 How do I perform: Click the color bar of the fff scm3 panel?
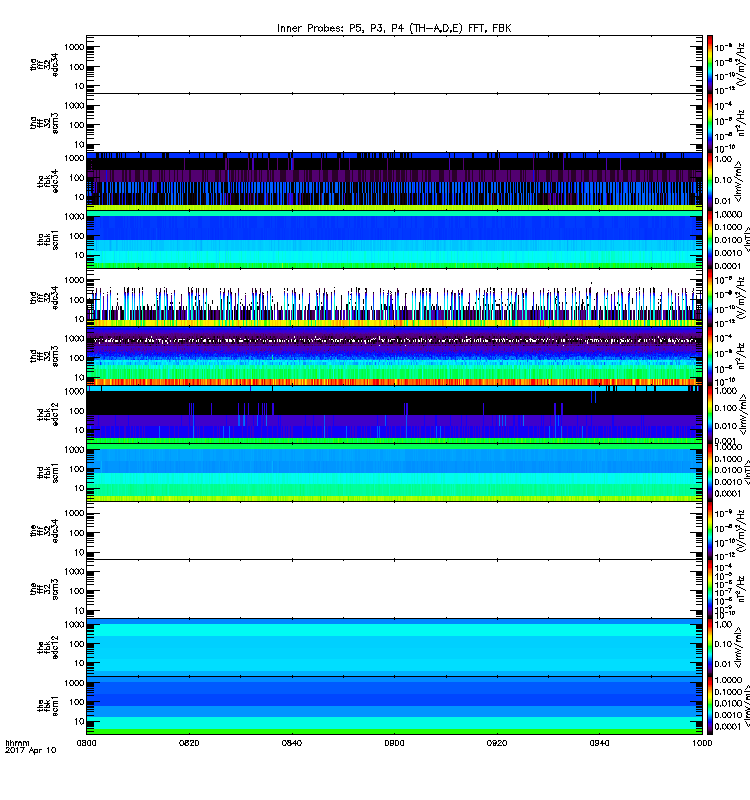click(x=710, y=589)
